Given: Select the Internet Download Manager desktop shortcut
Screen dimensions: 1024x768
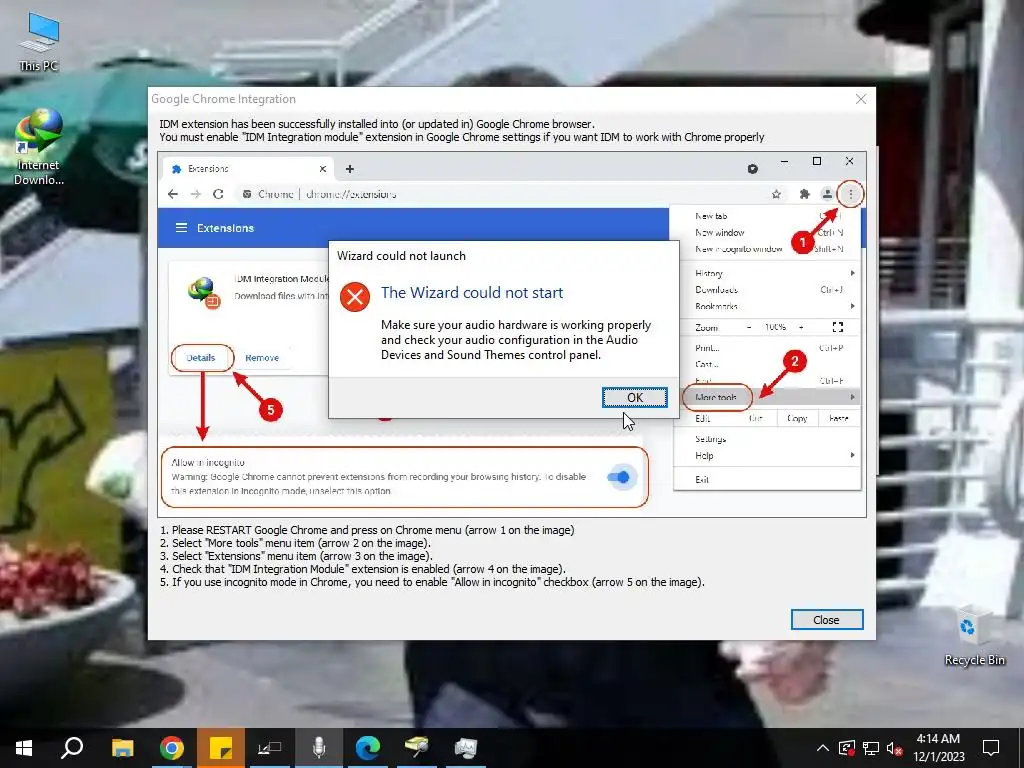Looking at the screenshot, I should (x=39, y=146).
